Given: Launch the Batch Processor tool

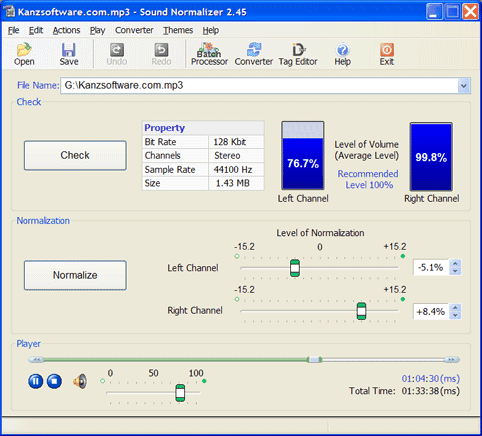Looking at the screenshot, I should click(209, 54).
